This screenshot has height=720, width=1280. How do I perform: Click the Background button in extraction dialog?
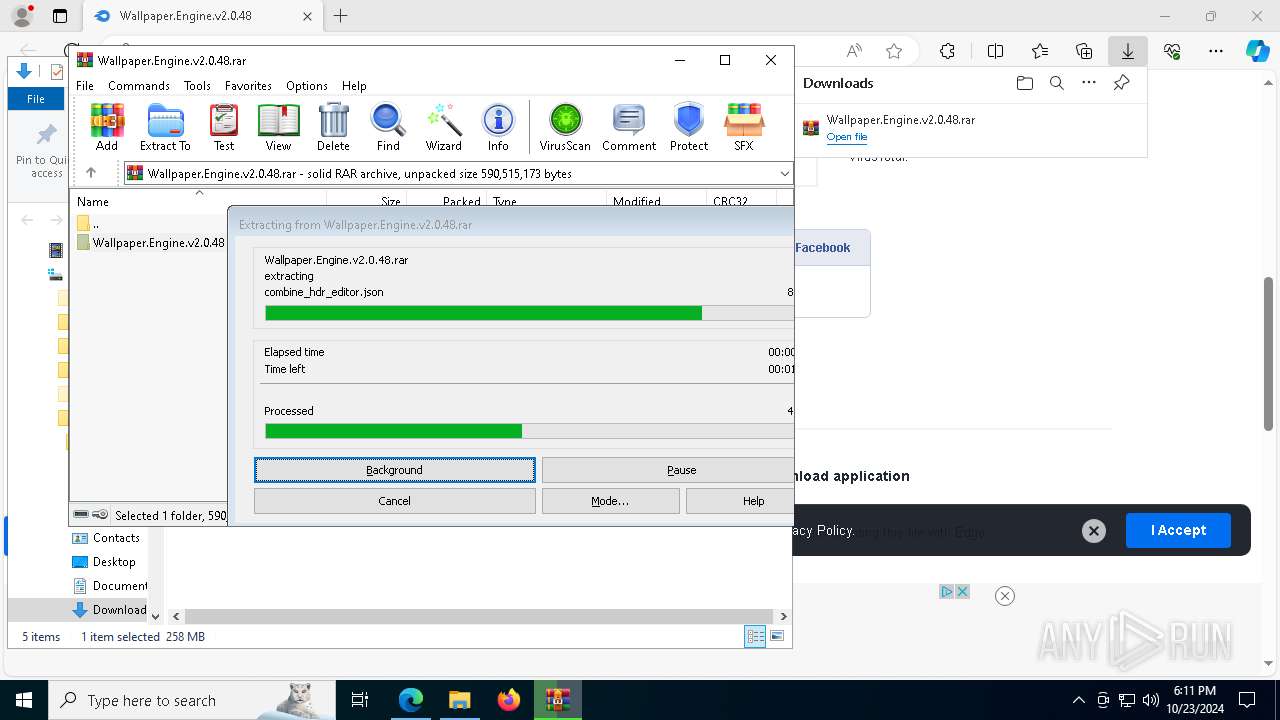point(395,470)
